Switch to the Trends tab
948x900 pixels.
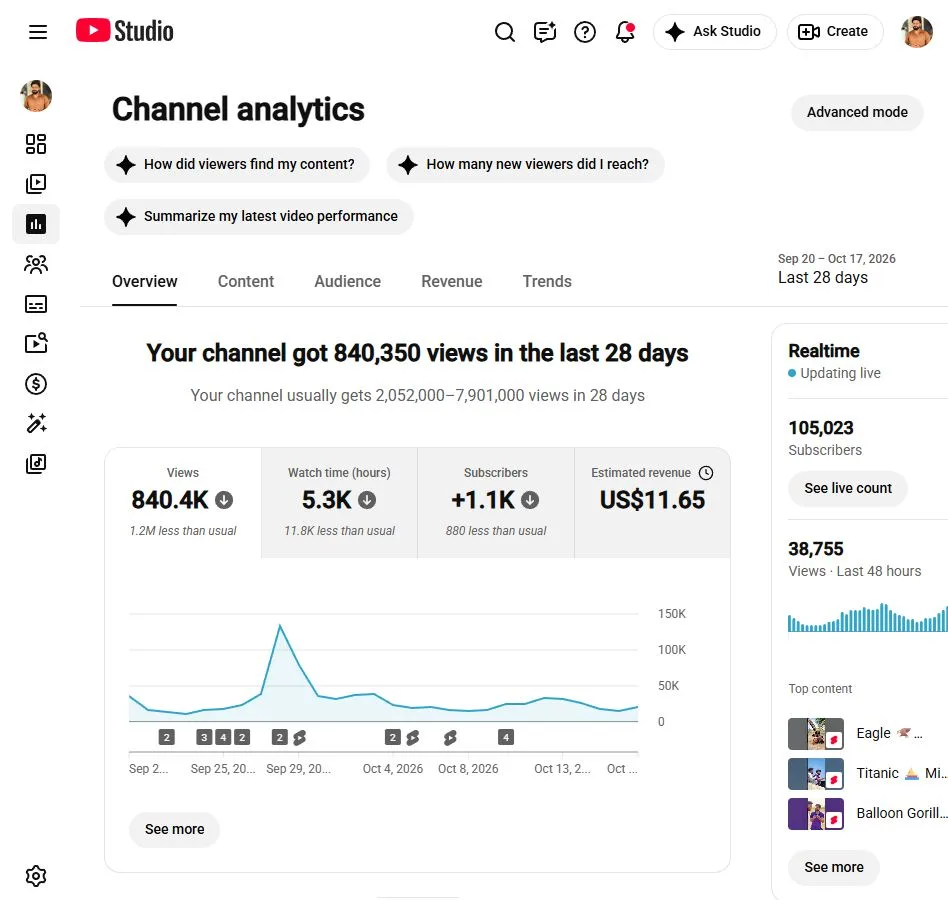(x=547, y=282)
